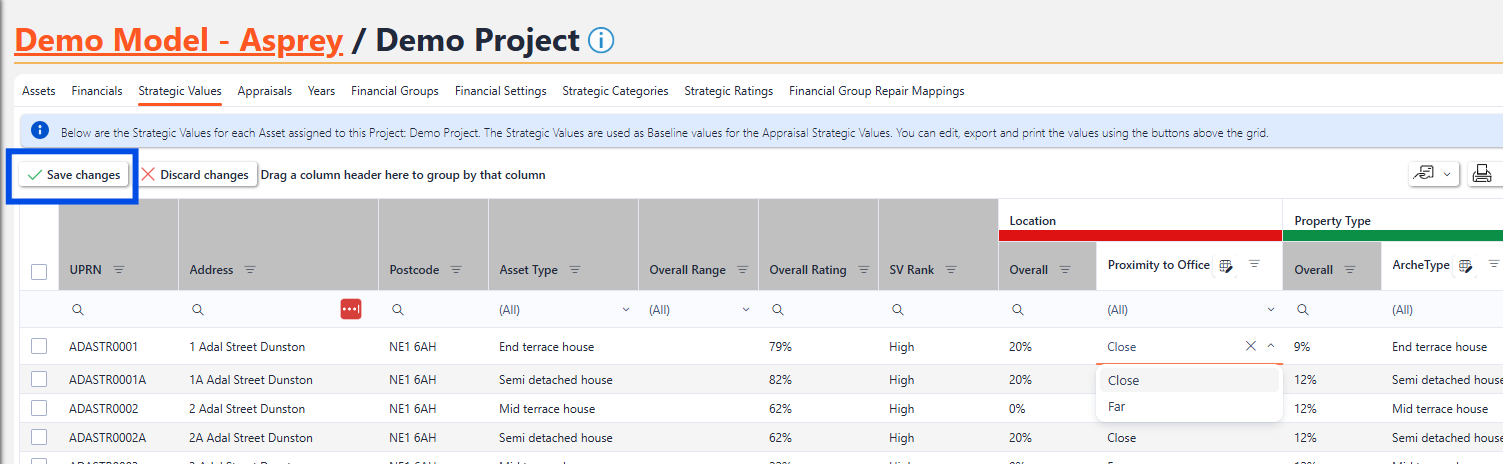Click the edit icon on Proximity to Office header
The height and width of the screenshot is (464, 1503).
pyautogui.click(x=1226, y=266)
